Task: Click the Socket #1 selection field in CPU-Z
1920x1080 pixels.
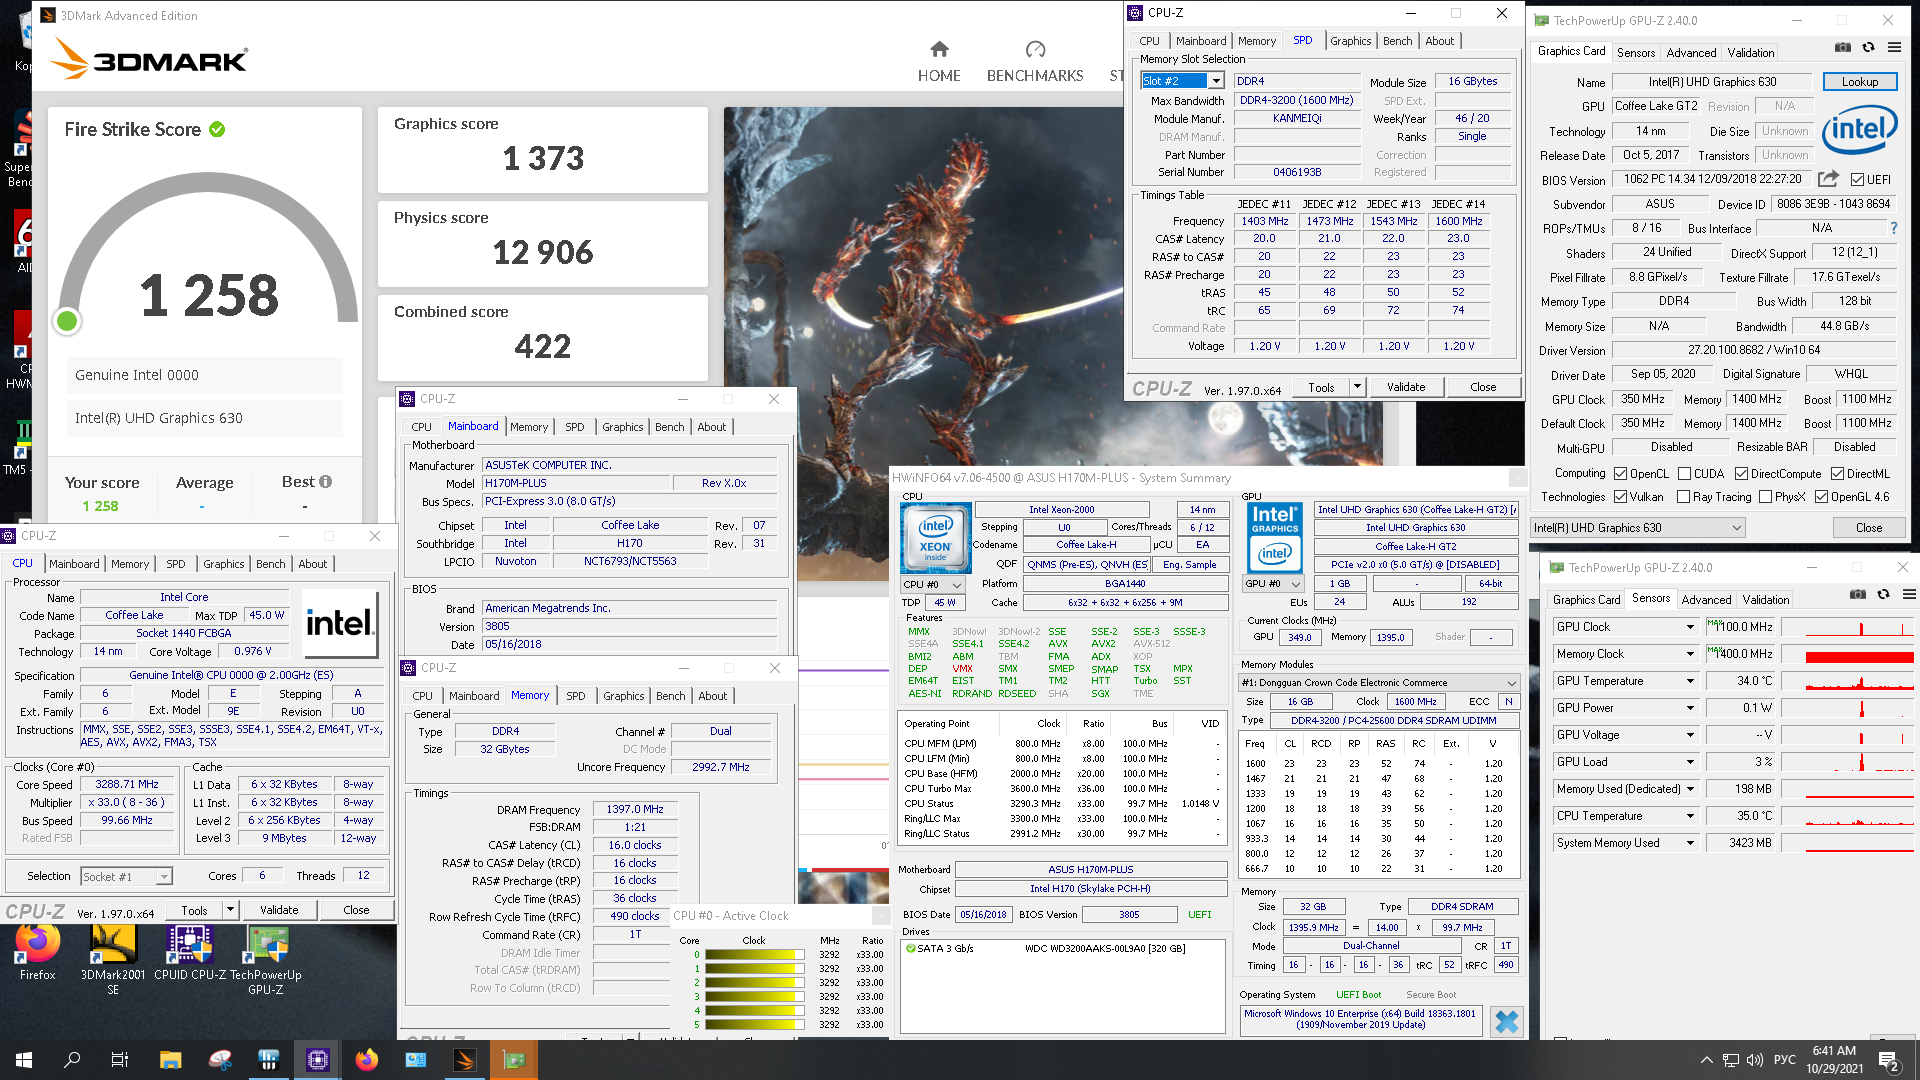Action: 126,877
